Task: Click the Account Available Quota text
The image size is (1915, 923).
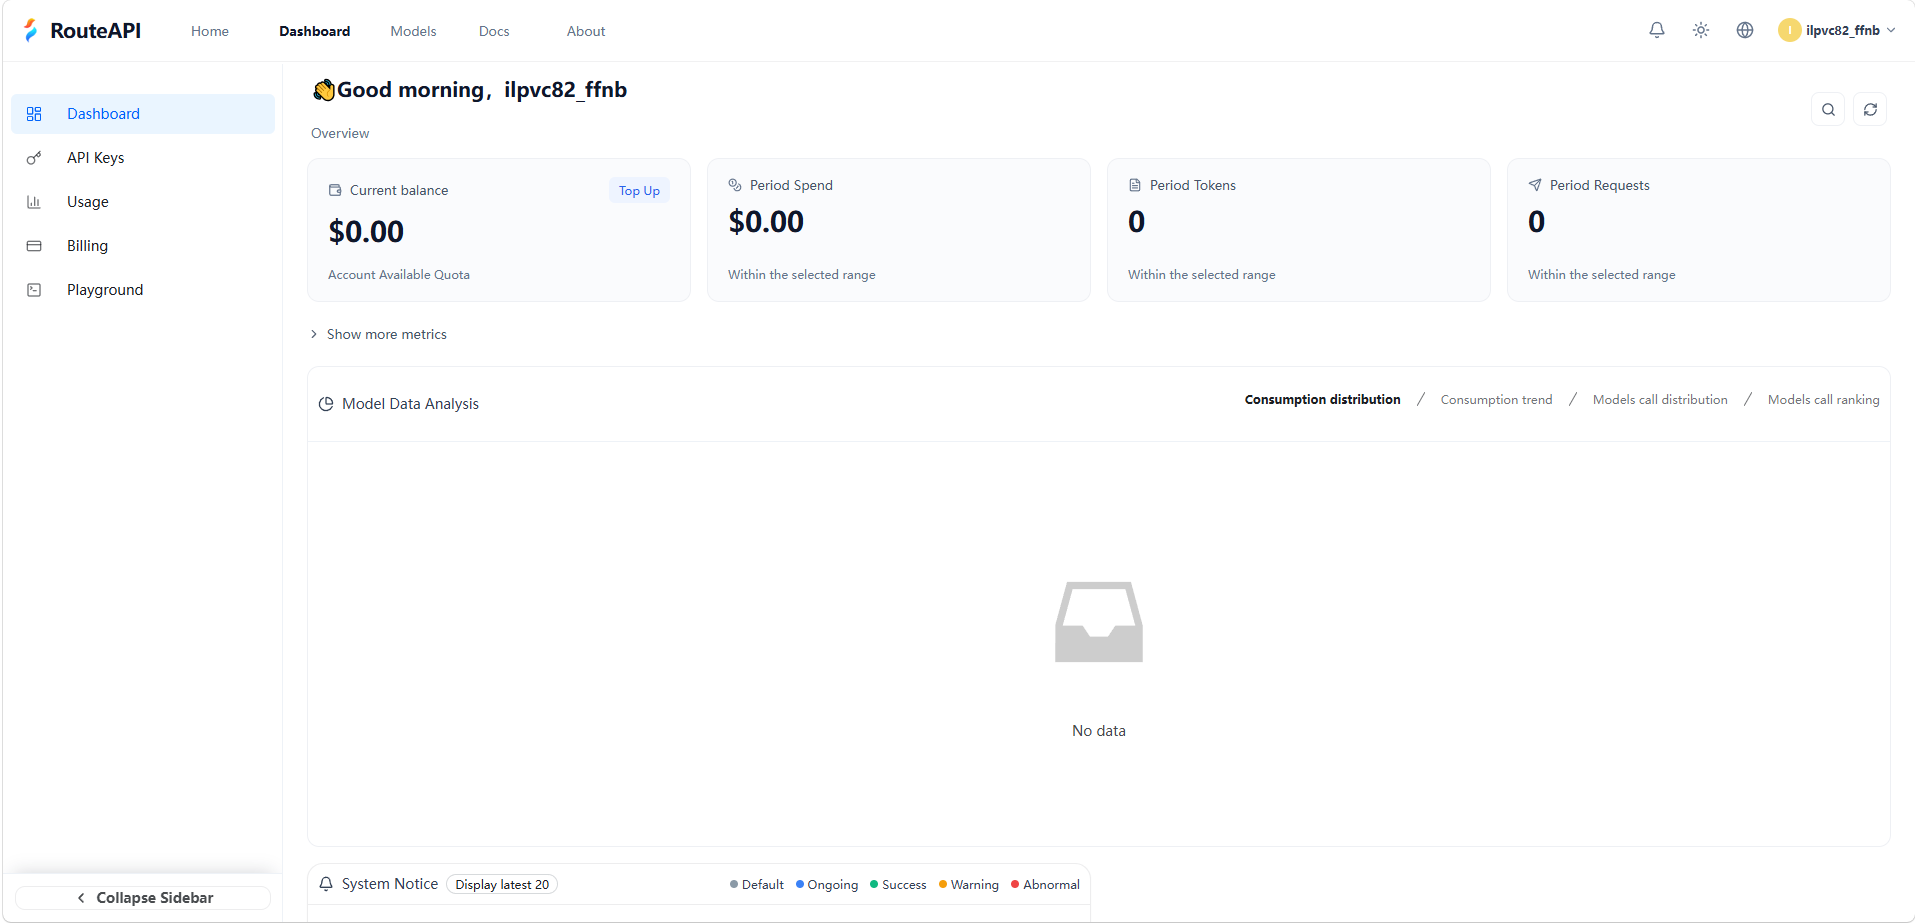Action: (399, 275)
